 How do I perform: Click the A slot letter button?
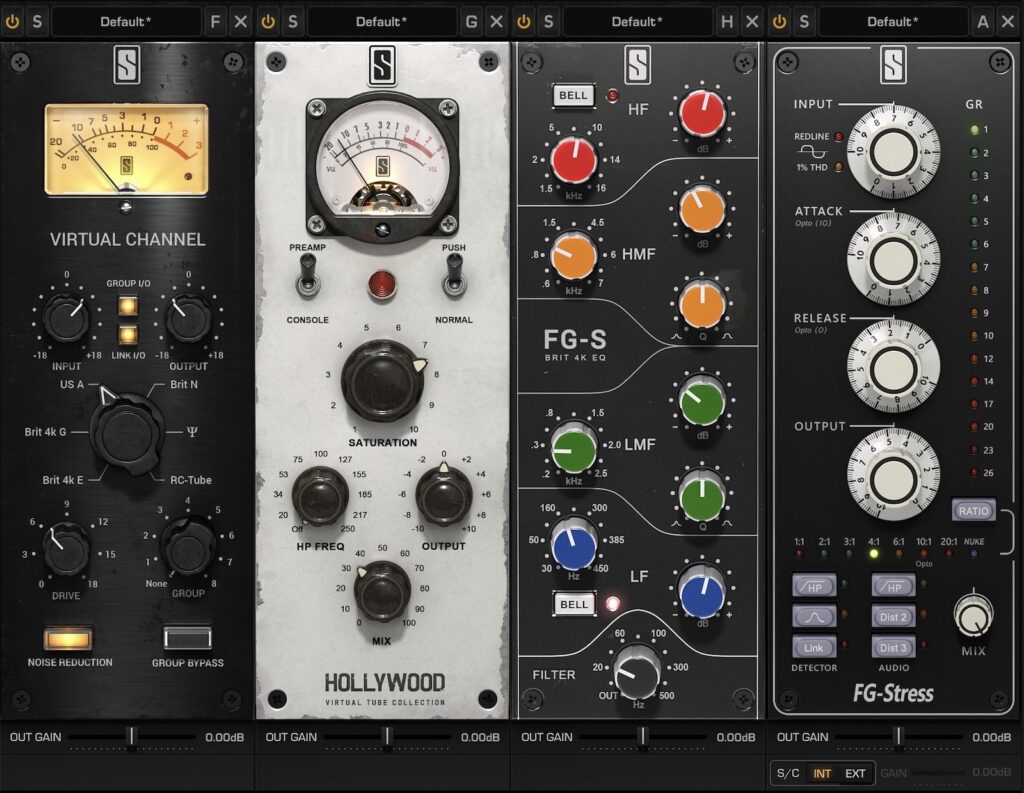(983, 22)
